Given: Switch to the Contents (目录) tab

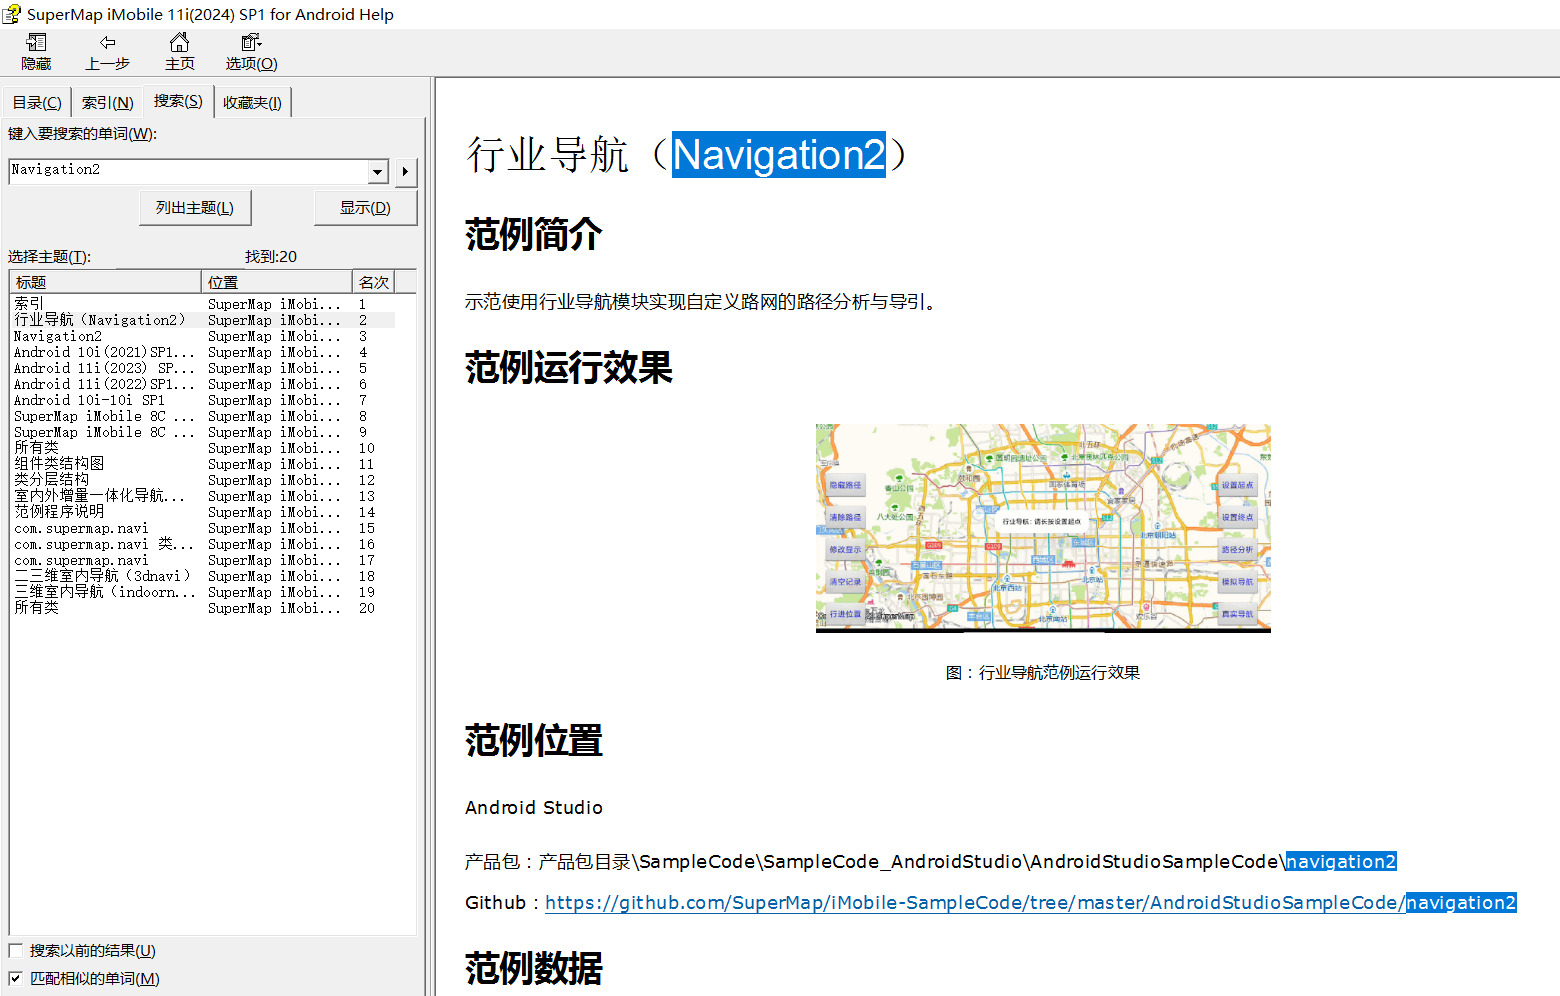Looking at the screenshot, I should pos(37,103).
